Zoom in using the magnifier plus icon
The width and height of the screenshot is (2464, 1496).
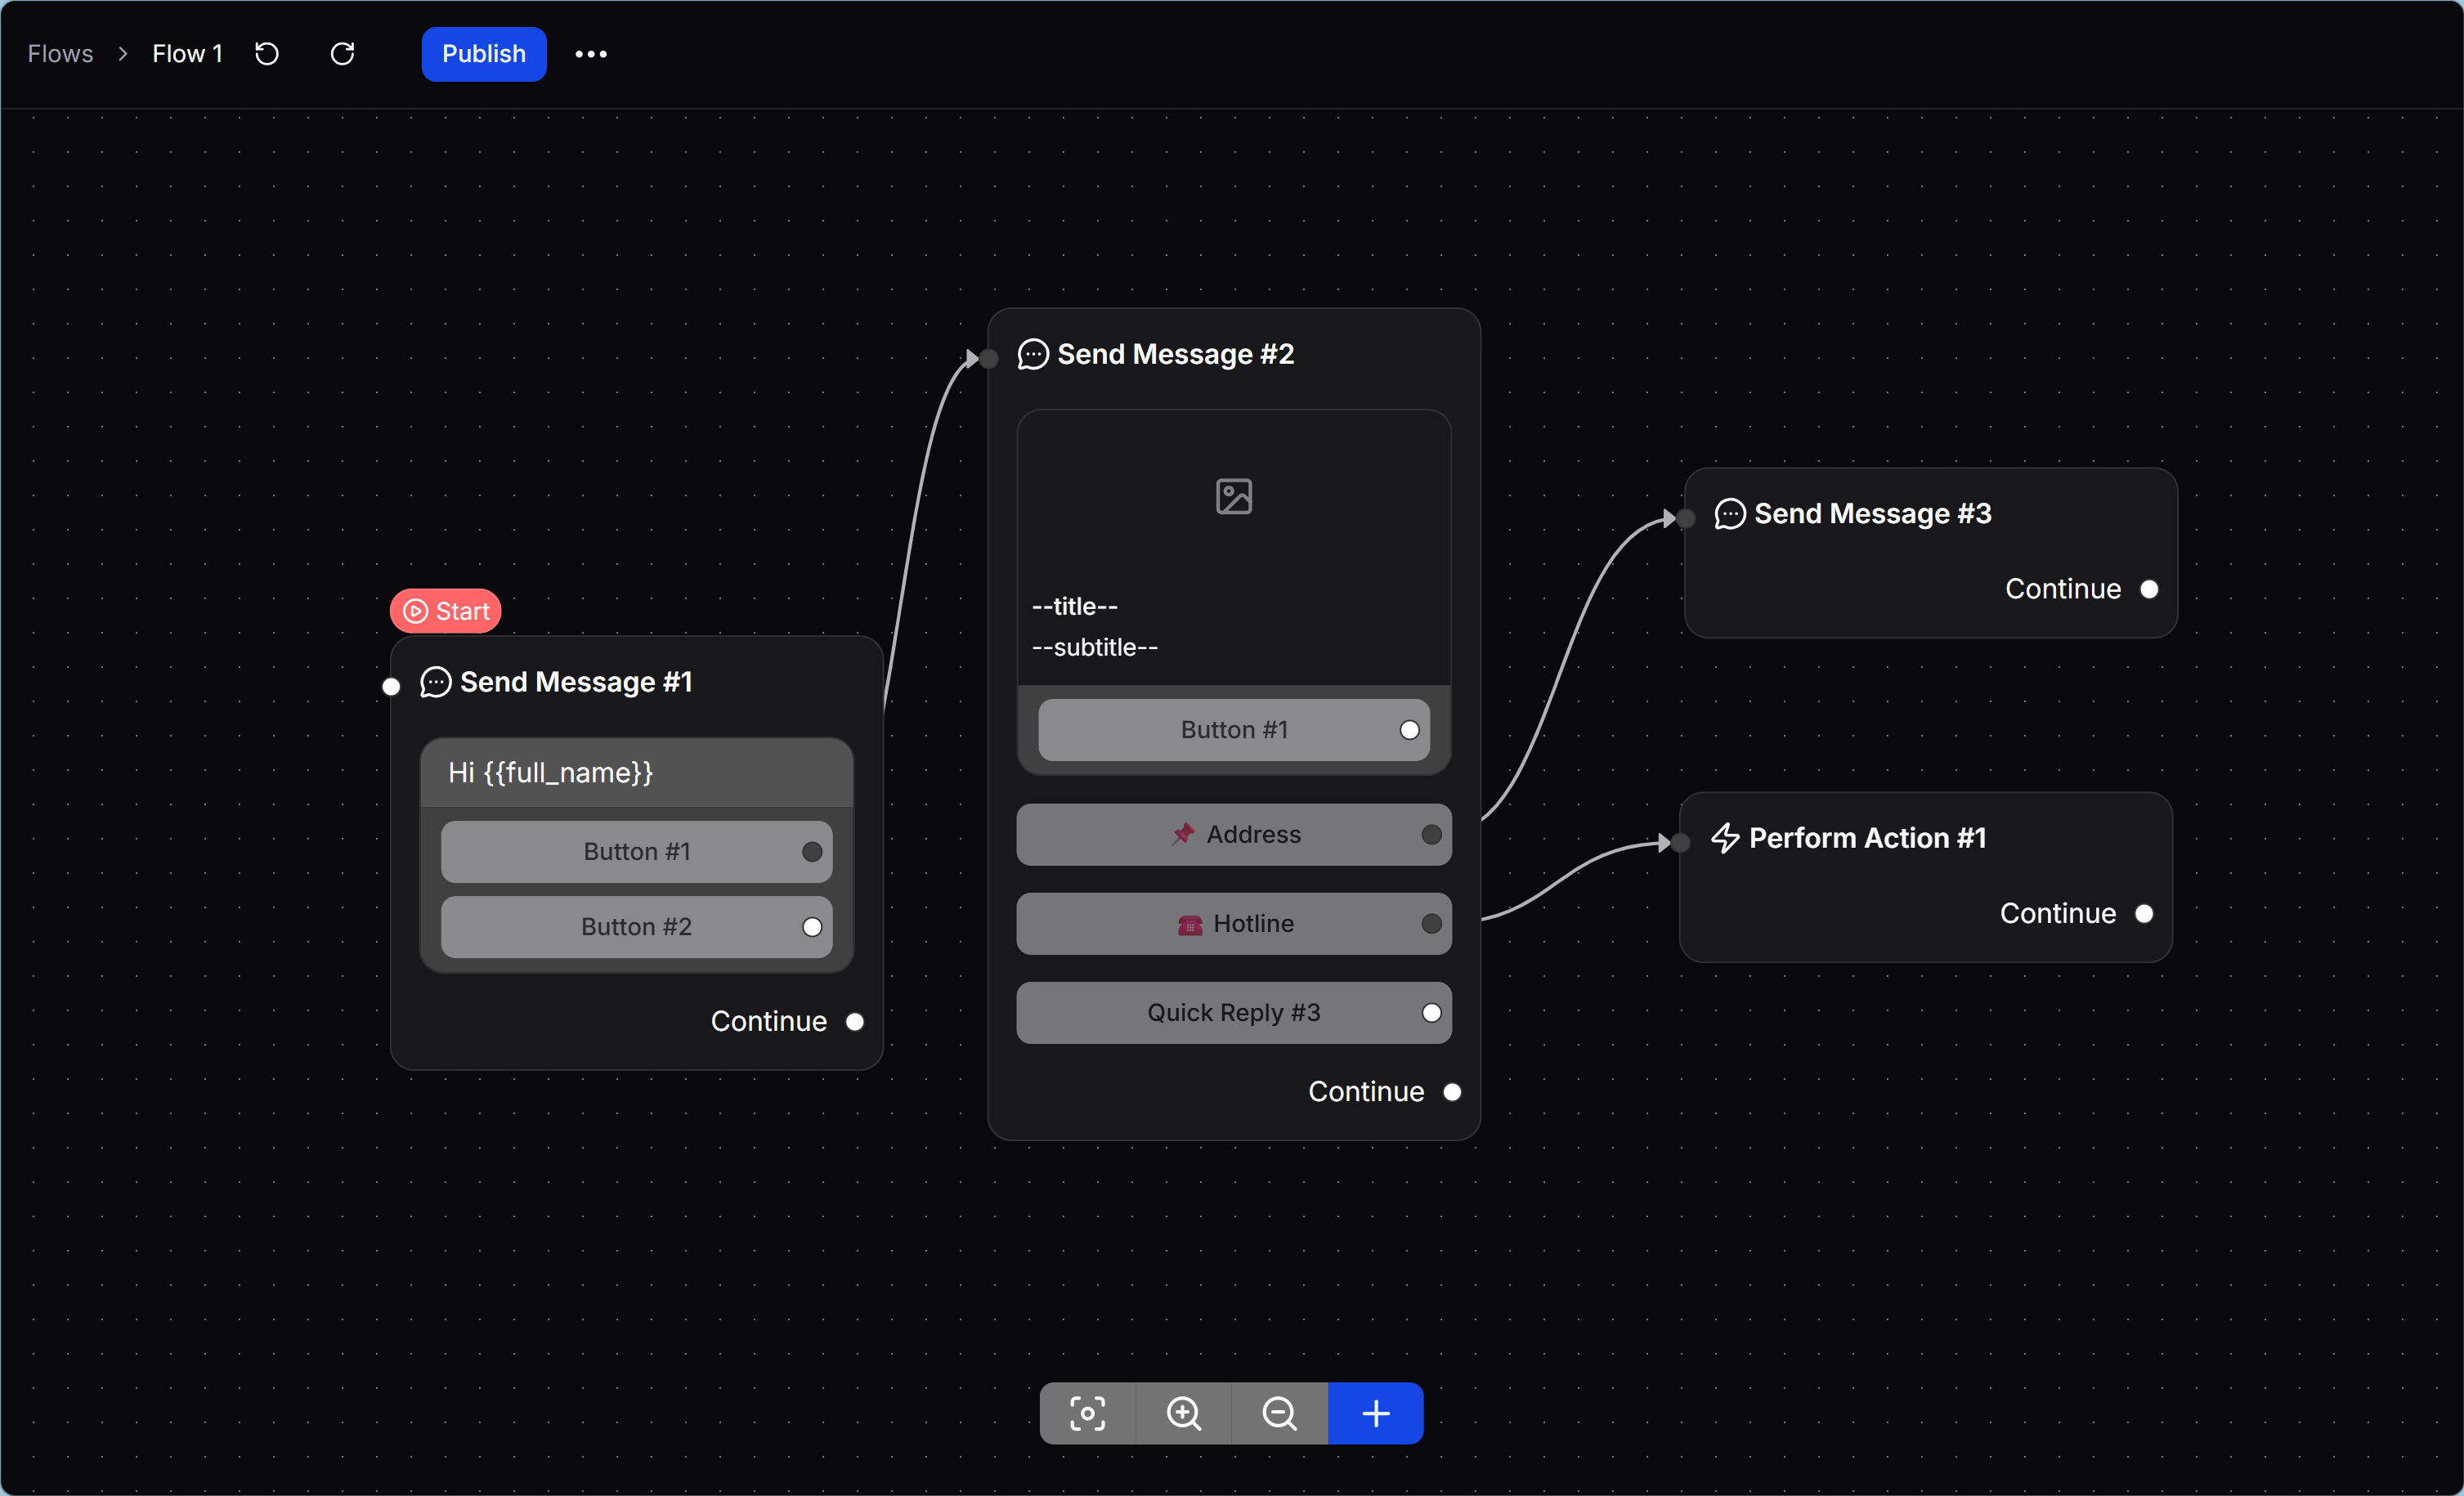(x=1182, y=1413)
